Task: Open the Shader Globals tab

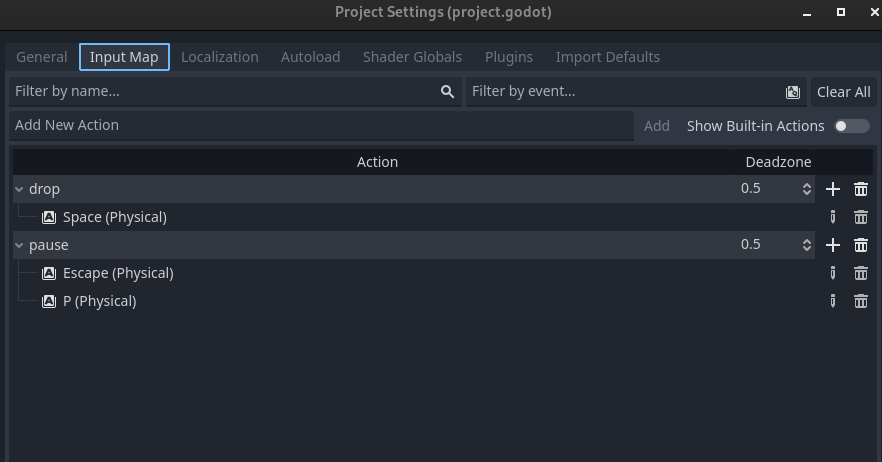Action: (x=412, y=57)
